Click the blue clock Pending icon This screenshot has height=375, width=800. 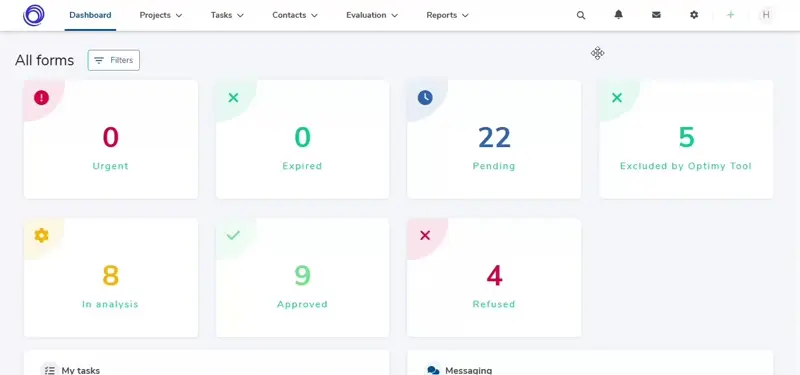tap(425, 97)
